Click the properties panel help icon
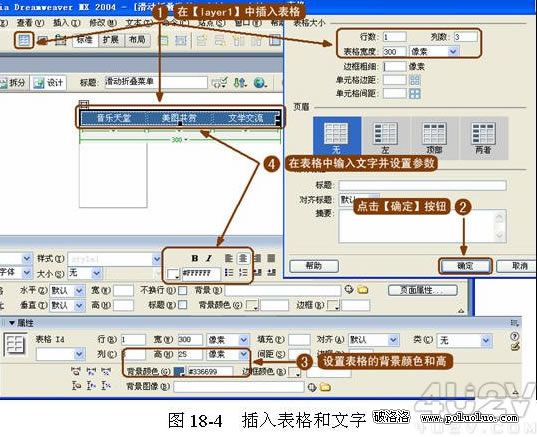 pyautogui.click(x=514, y=336)
